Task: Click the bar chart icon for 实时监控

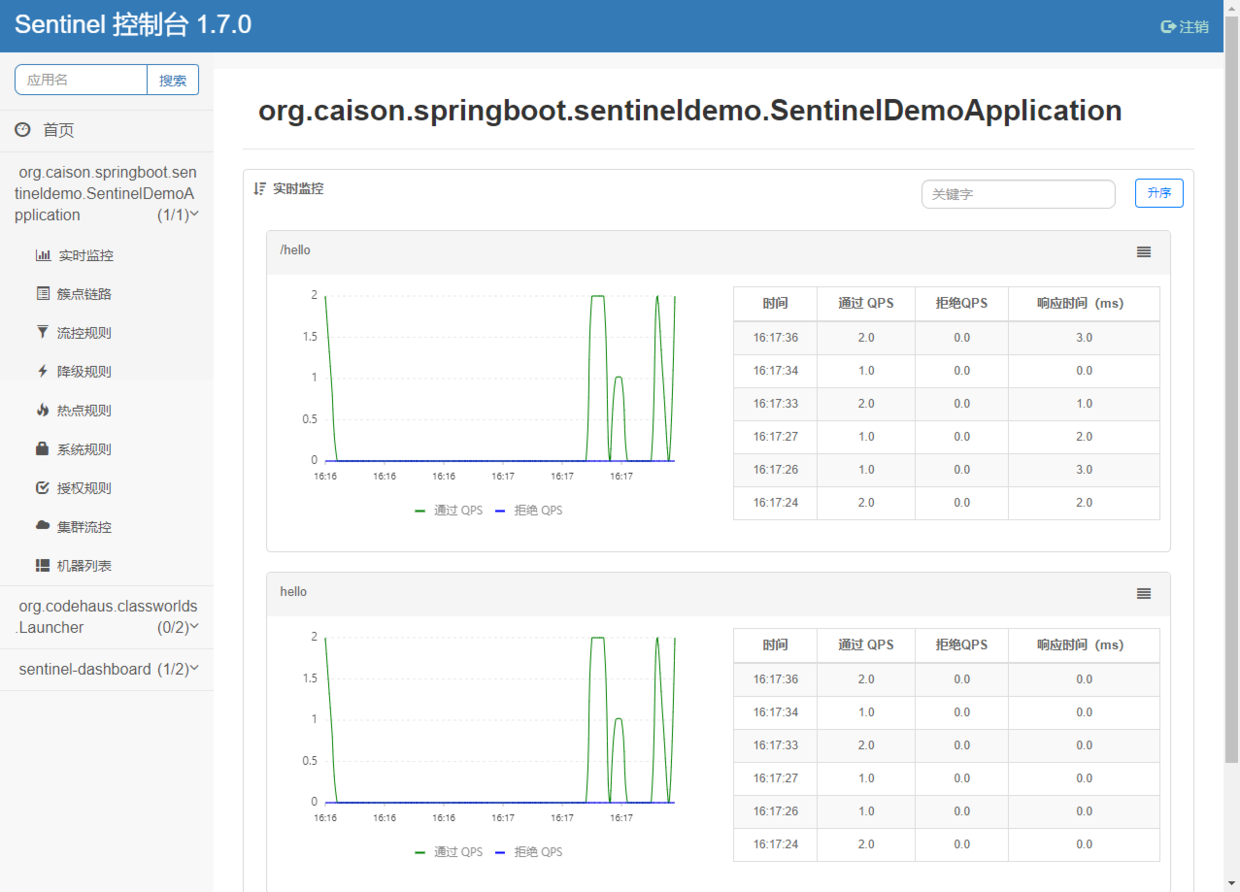Action: [43, 255]
